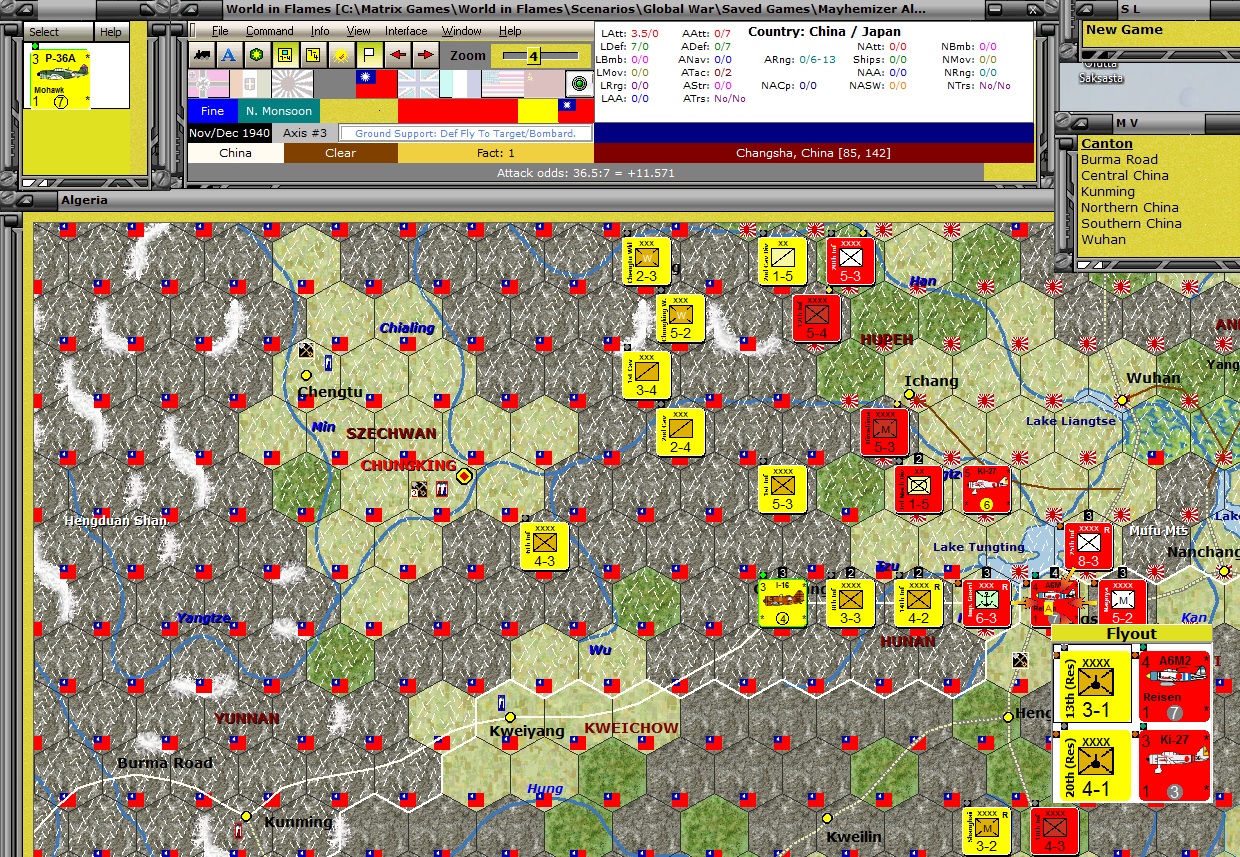Open the Window menu
Viewport: 1240px width, 857px height.
(x=462, y=31)
